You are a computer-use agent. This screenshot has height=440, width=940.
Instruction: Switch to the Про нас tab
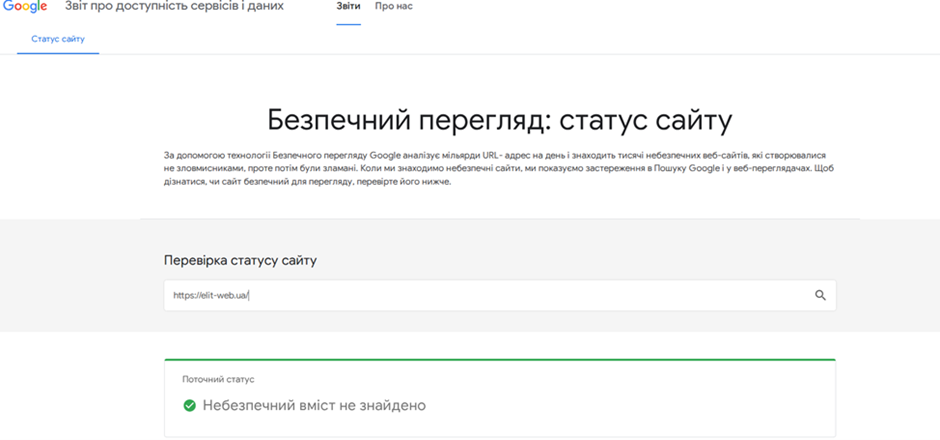(x=393, y=7)
